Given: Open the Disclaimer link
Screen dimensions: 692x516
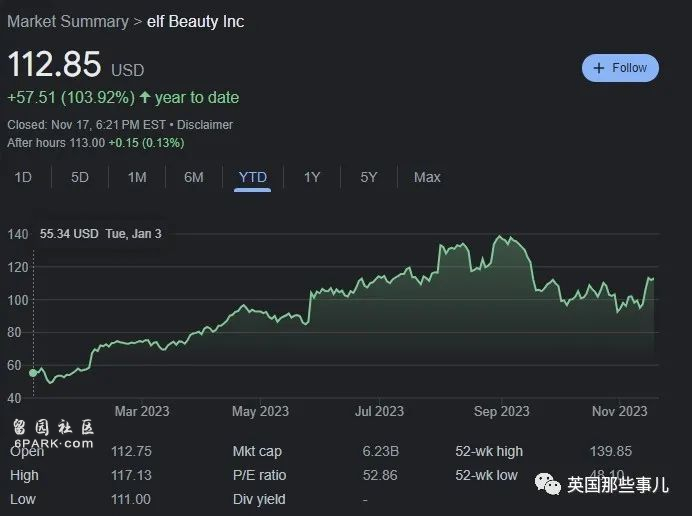Looking at the screenshot, I should click(x=205, y=125).
